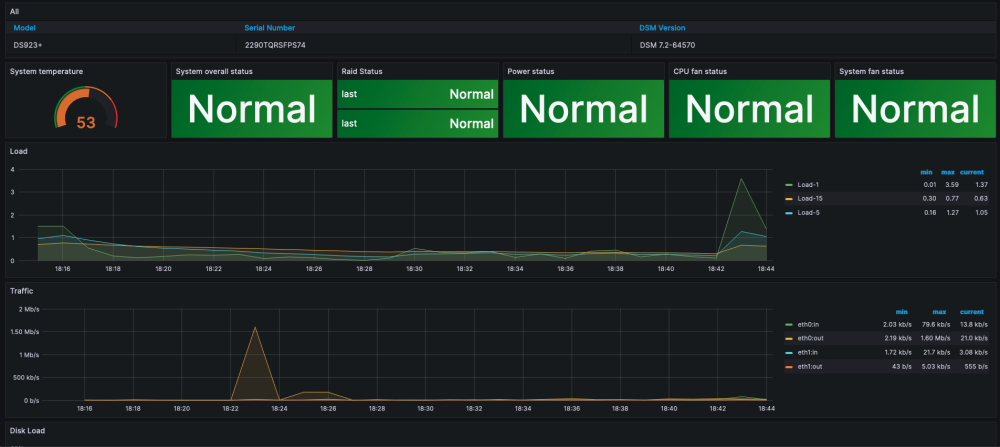Click the yellow Load-15 legend color marker
Image resolution: width=1000 pixels, height=447 pixels.
pos(790,198)
